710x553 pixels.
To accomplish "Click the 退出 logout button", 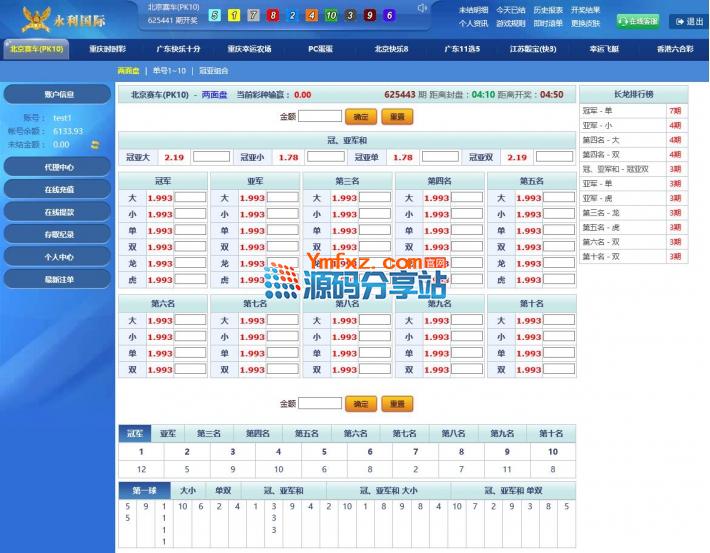I will (688, 21).
